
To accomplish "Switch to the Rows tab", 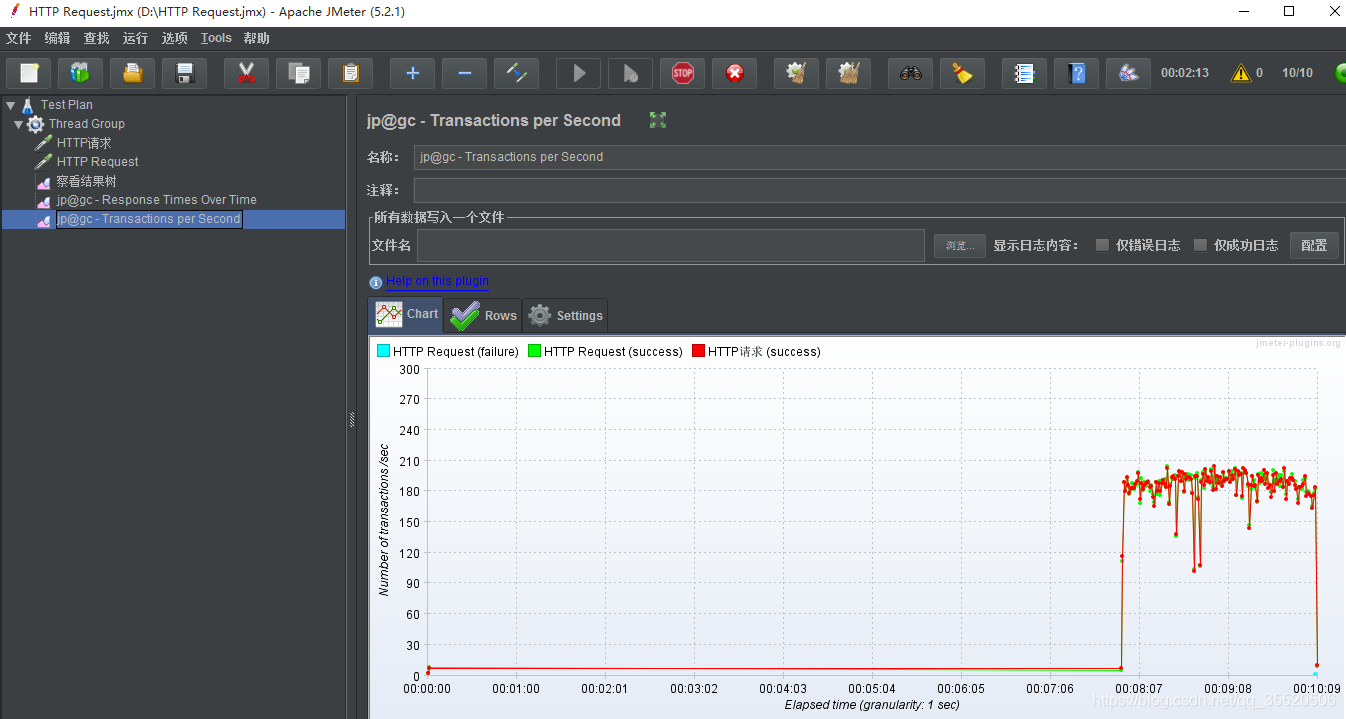I will pyautogui.click(x=484, y=315).
